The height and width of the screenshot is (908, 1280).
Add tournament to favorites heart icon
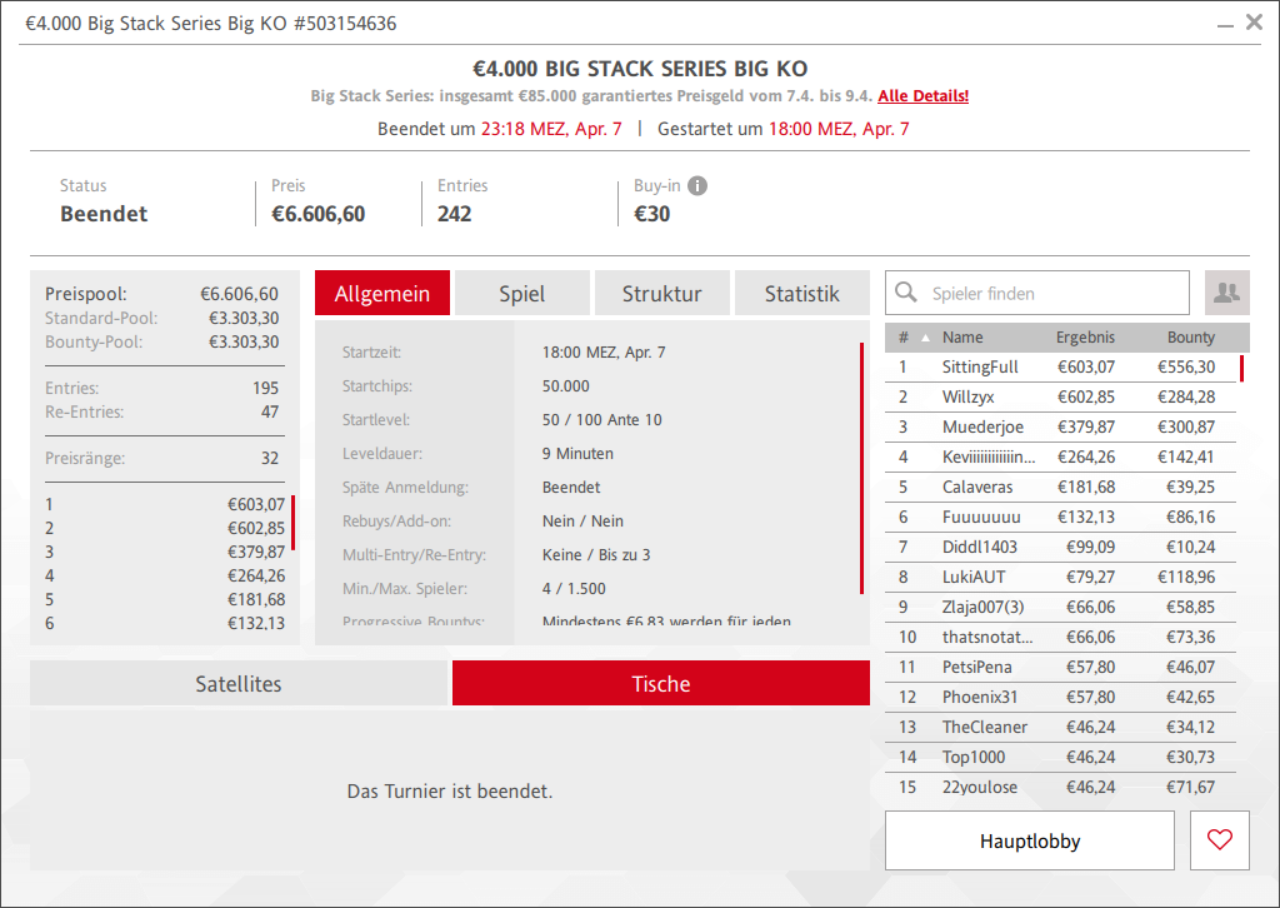pyautogui.click(x=1220, y=841)
